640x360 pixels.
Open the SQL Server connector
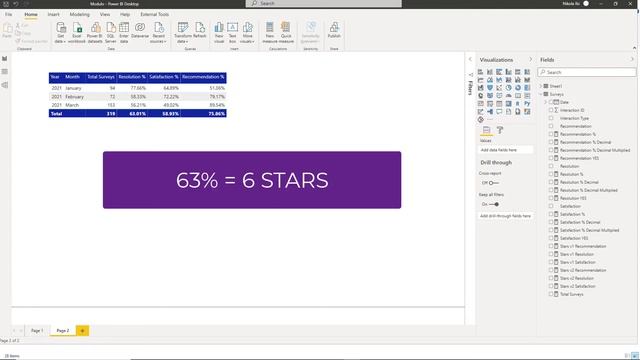pyautogui.click(x=111, y=33)
